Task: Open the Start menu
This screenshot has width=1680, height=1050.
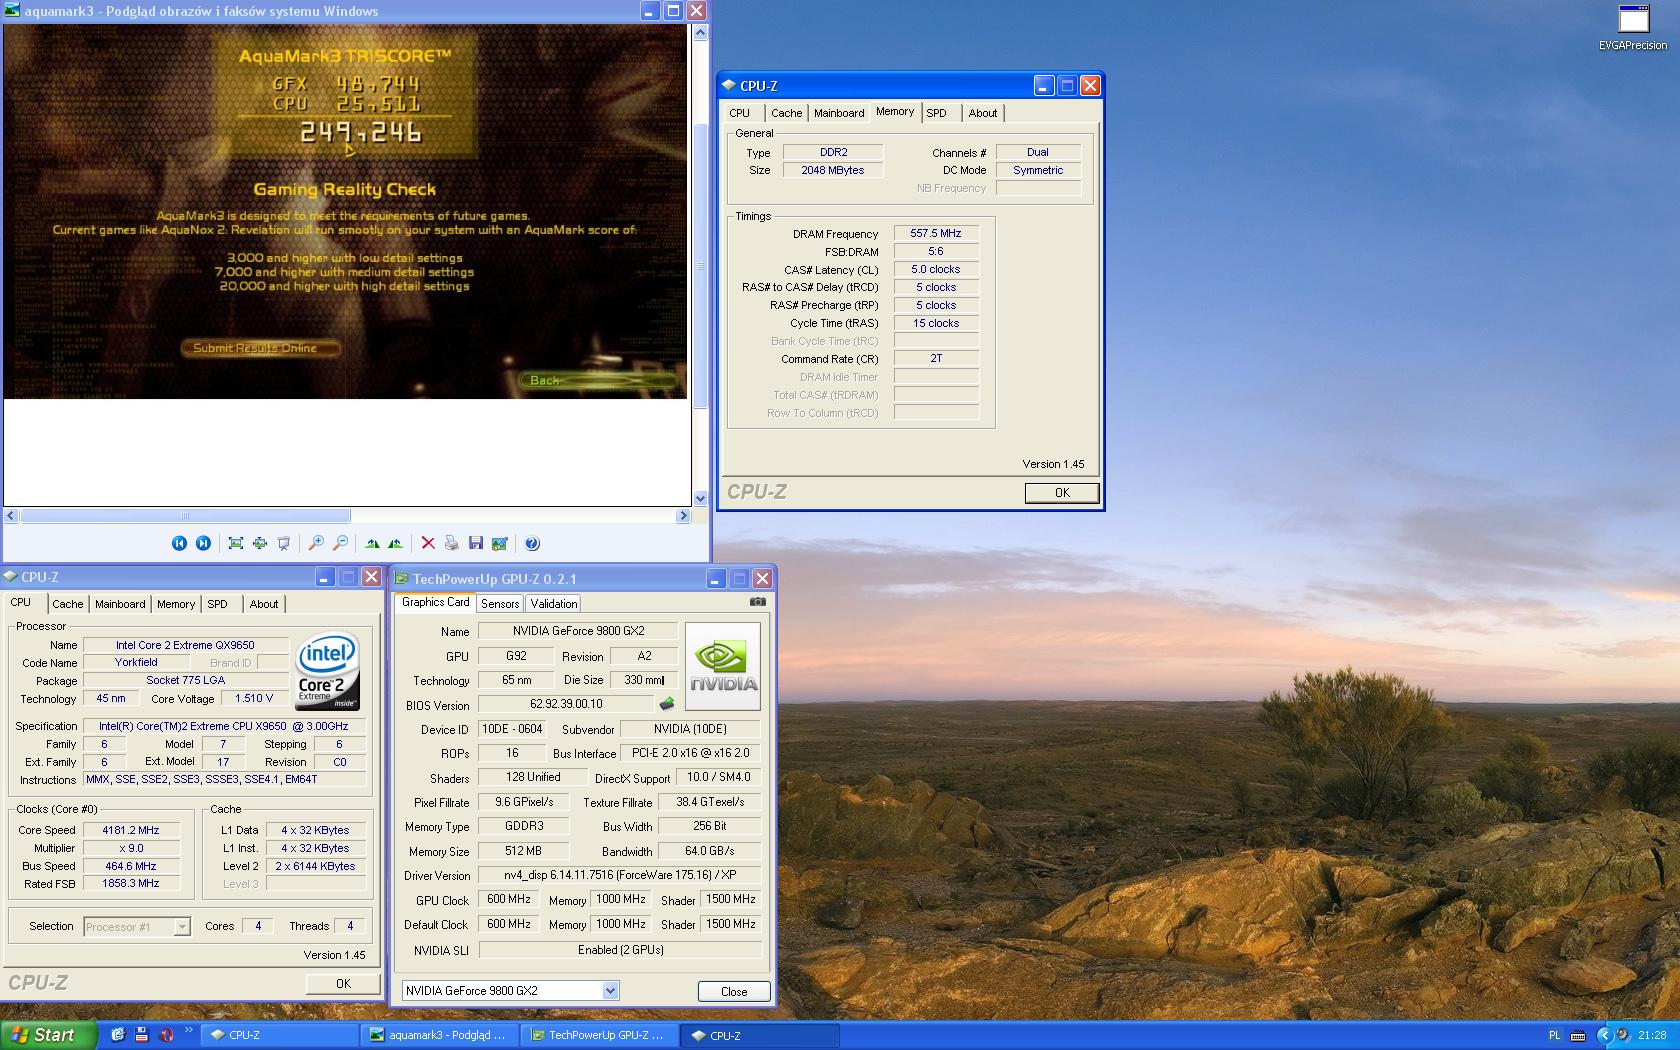Action: [x=49, y=1035]
